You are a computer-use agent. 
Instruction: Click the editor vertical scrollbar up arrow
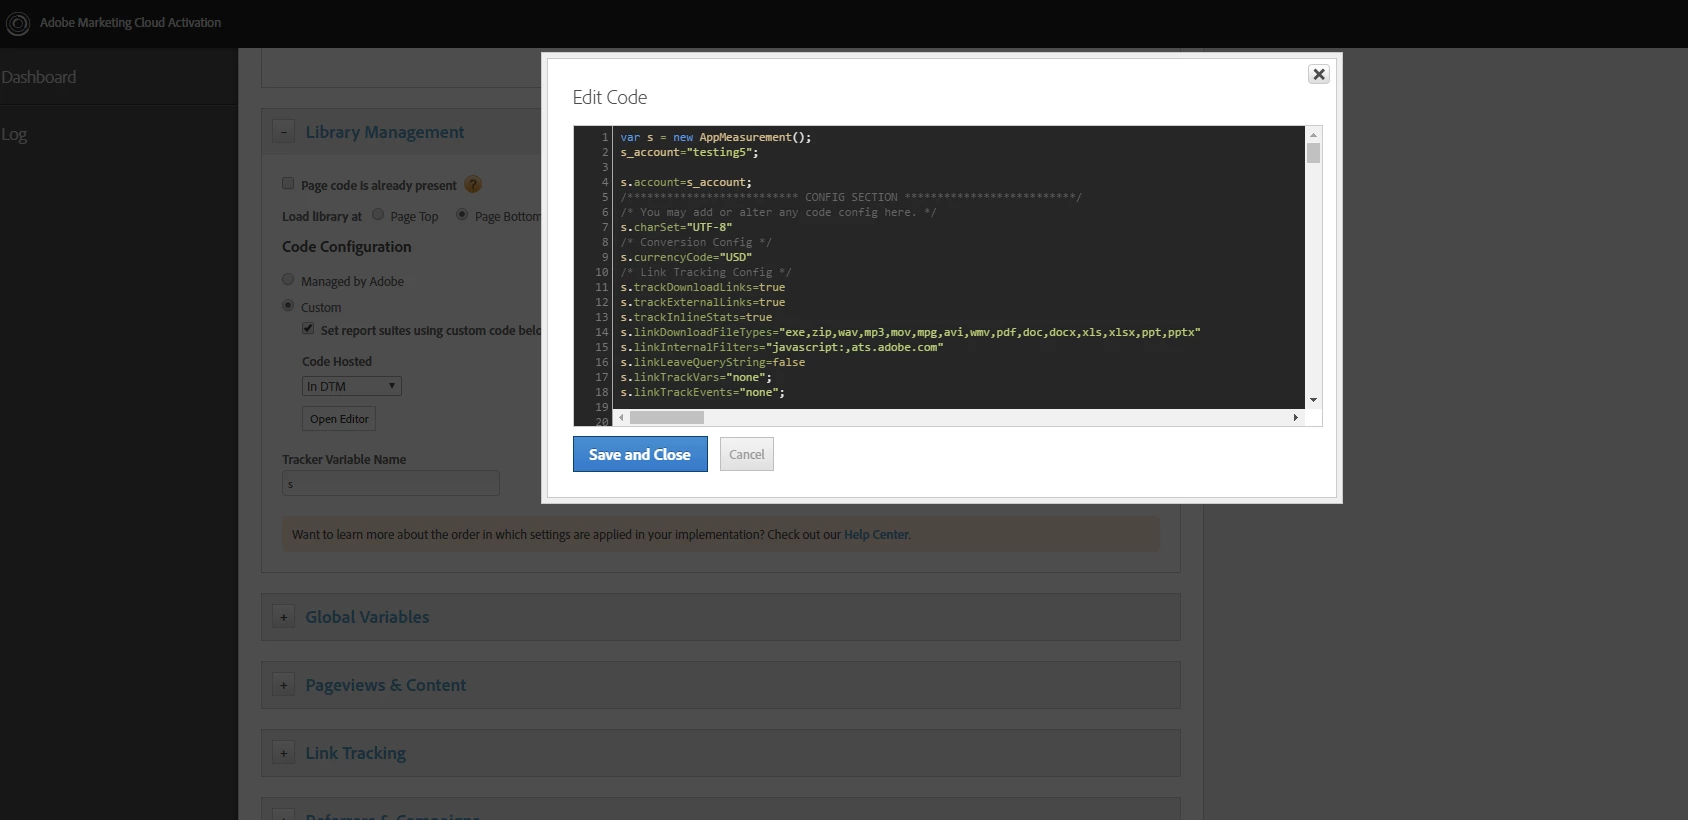(x=1313, y=134)
